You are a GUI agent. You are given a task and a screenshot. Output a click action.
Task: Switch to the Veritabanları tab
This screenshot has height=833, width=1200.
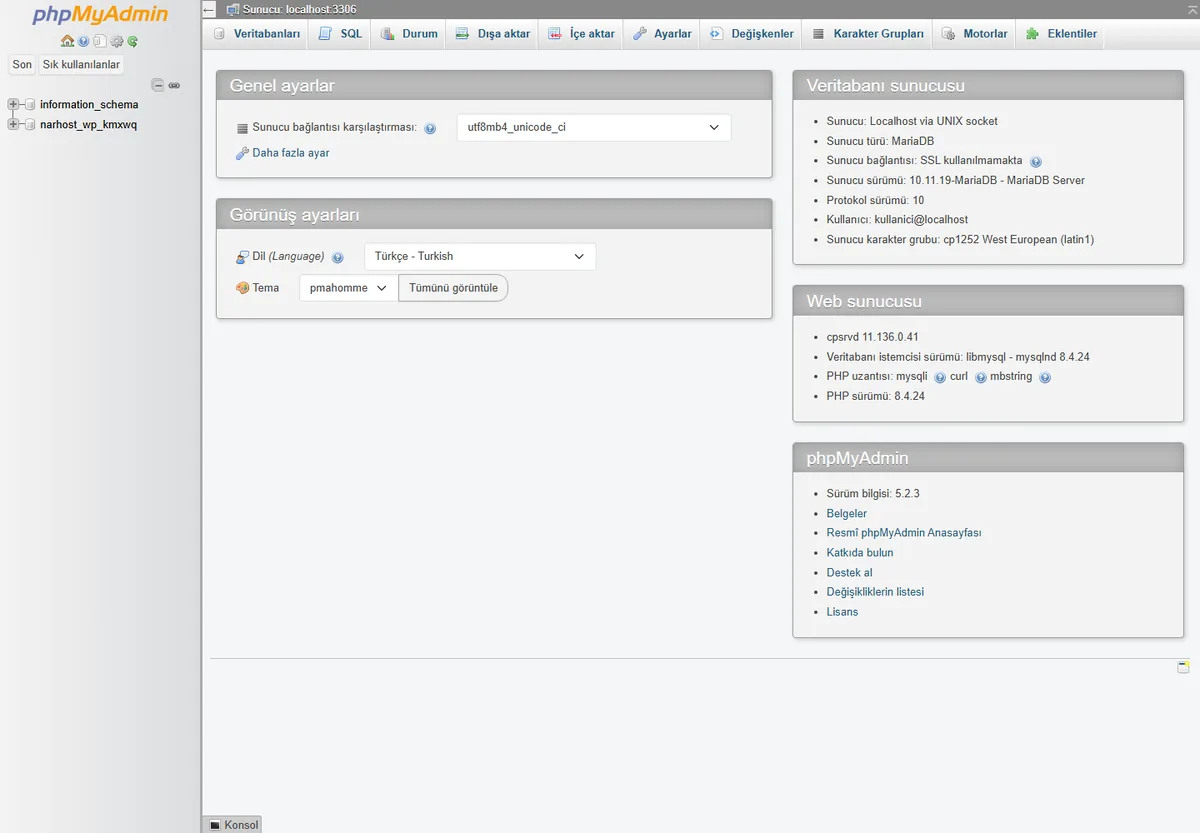click(x=257, y=34)
